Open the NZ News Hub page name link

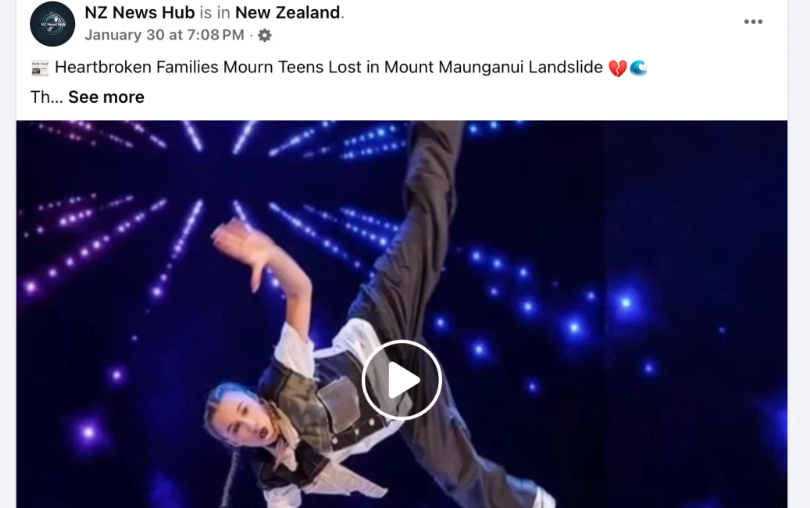pos(139,12)
